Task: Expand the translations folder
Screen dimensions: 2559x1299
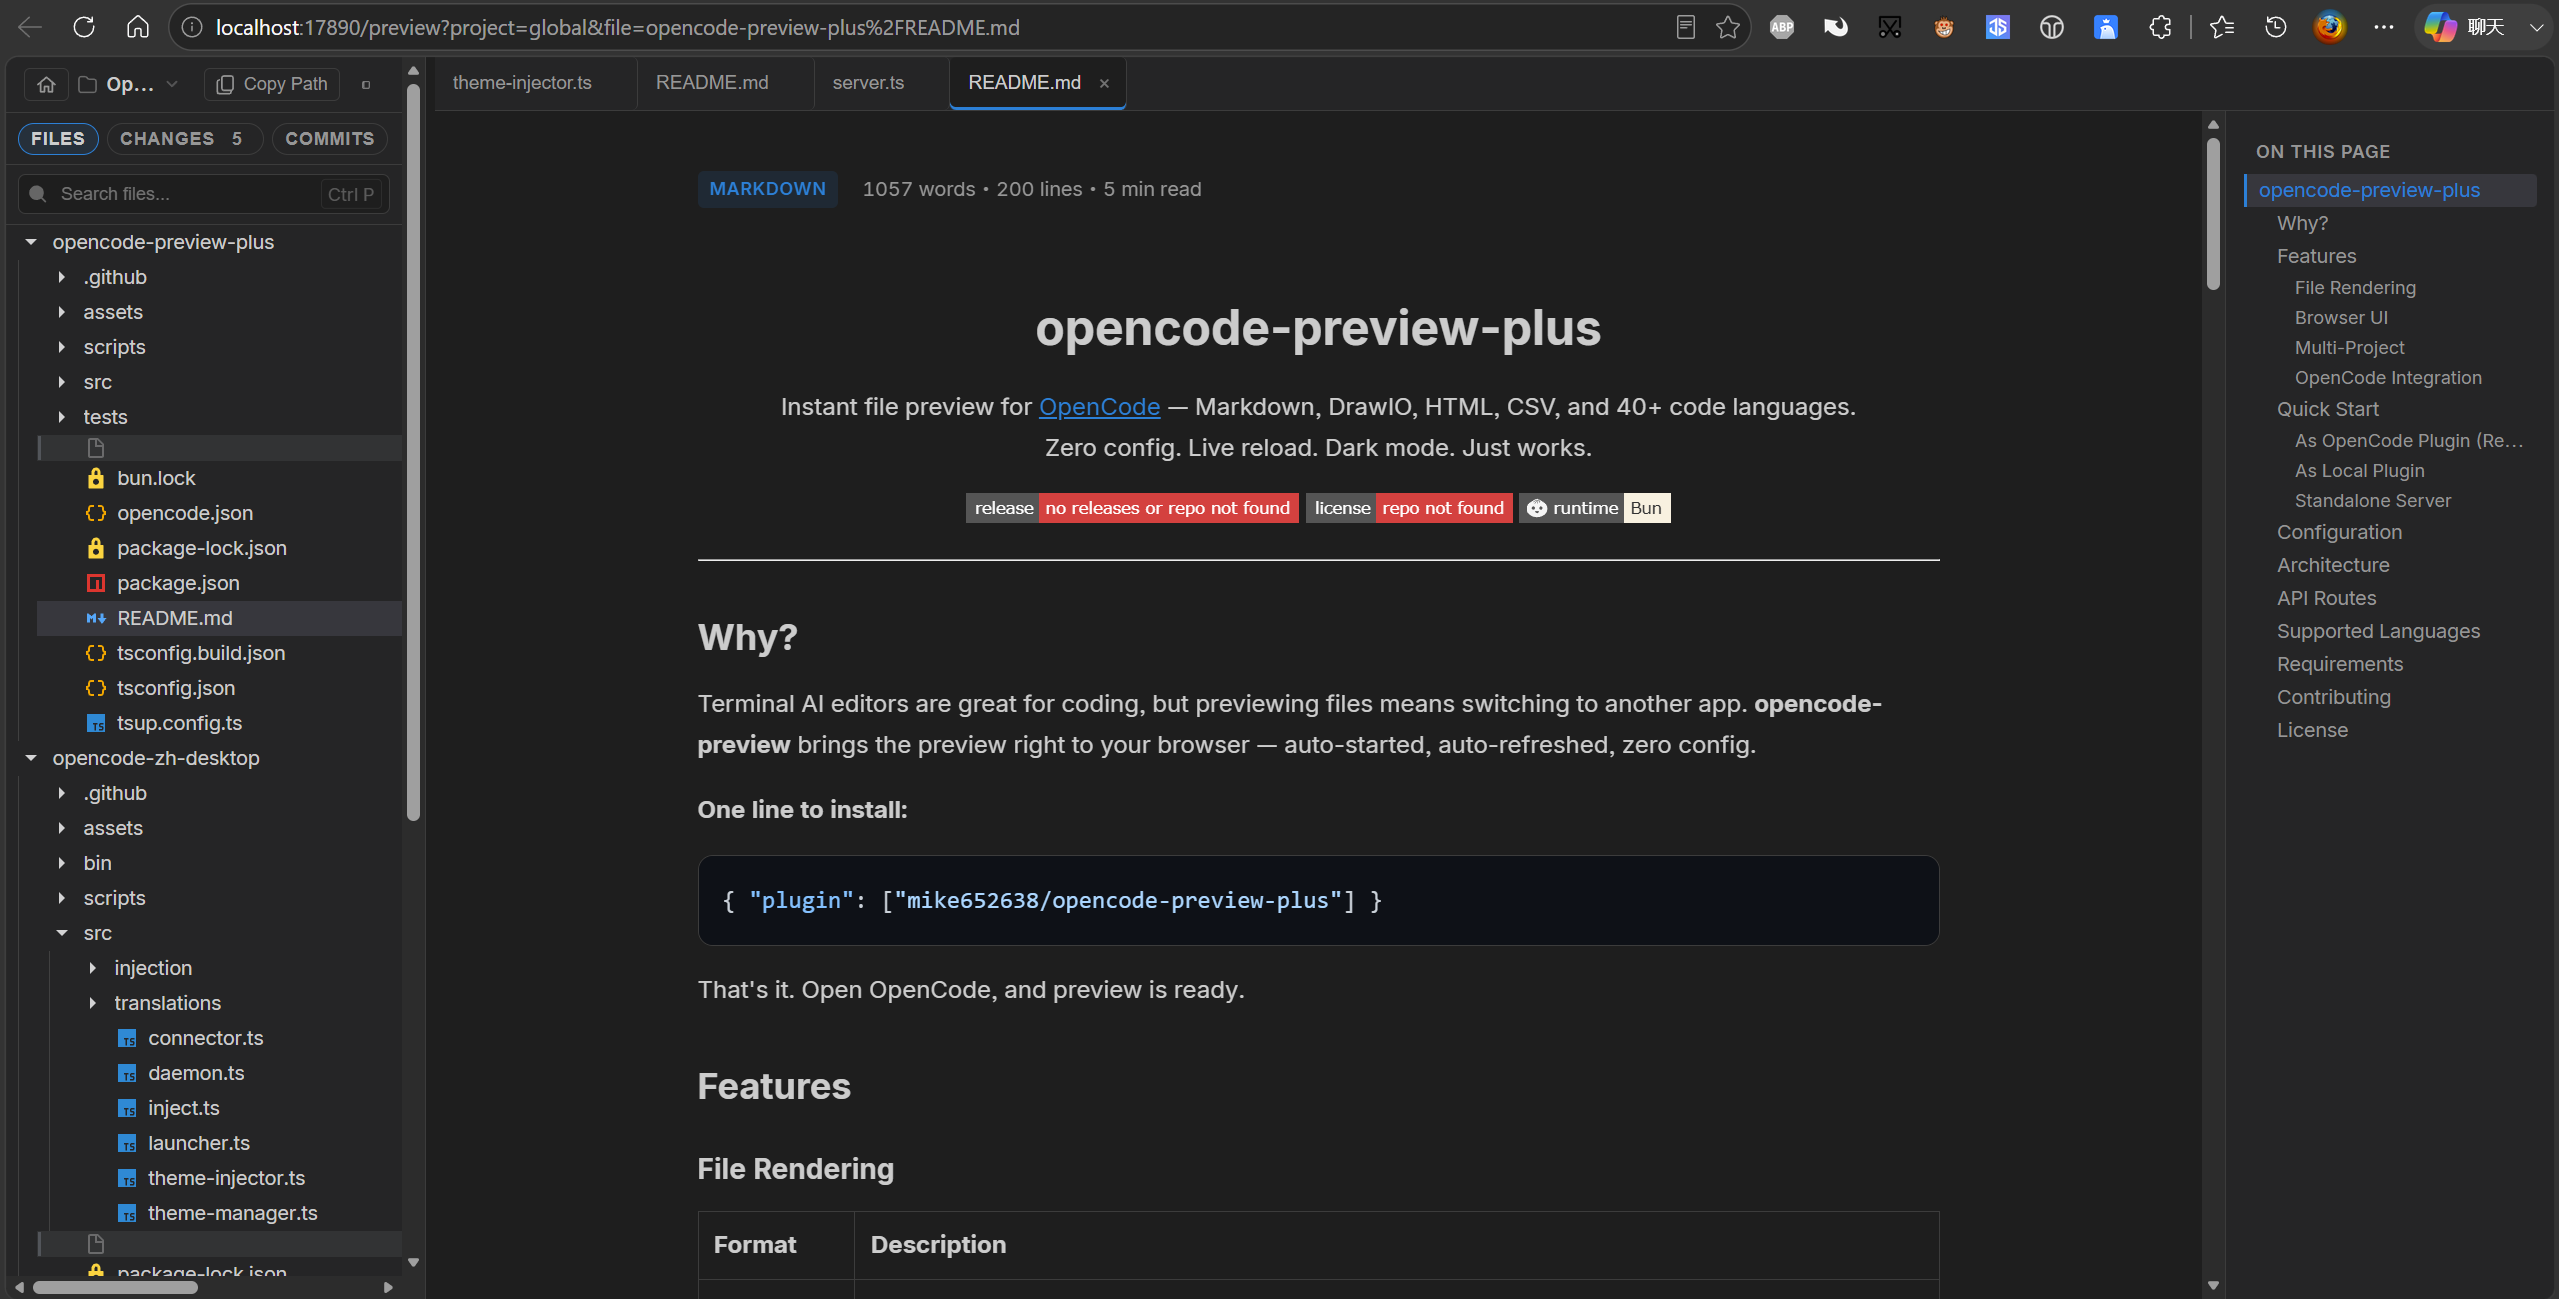Action: click(x=93, y=1003)
